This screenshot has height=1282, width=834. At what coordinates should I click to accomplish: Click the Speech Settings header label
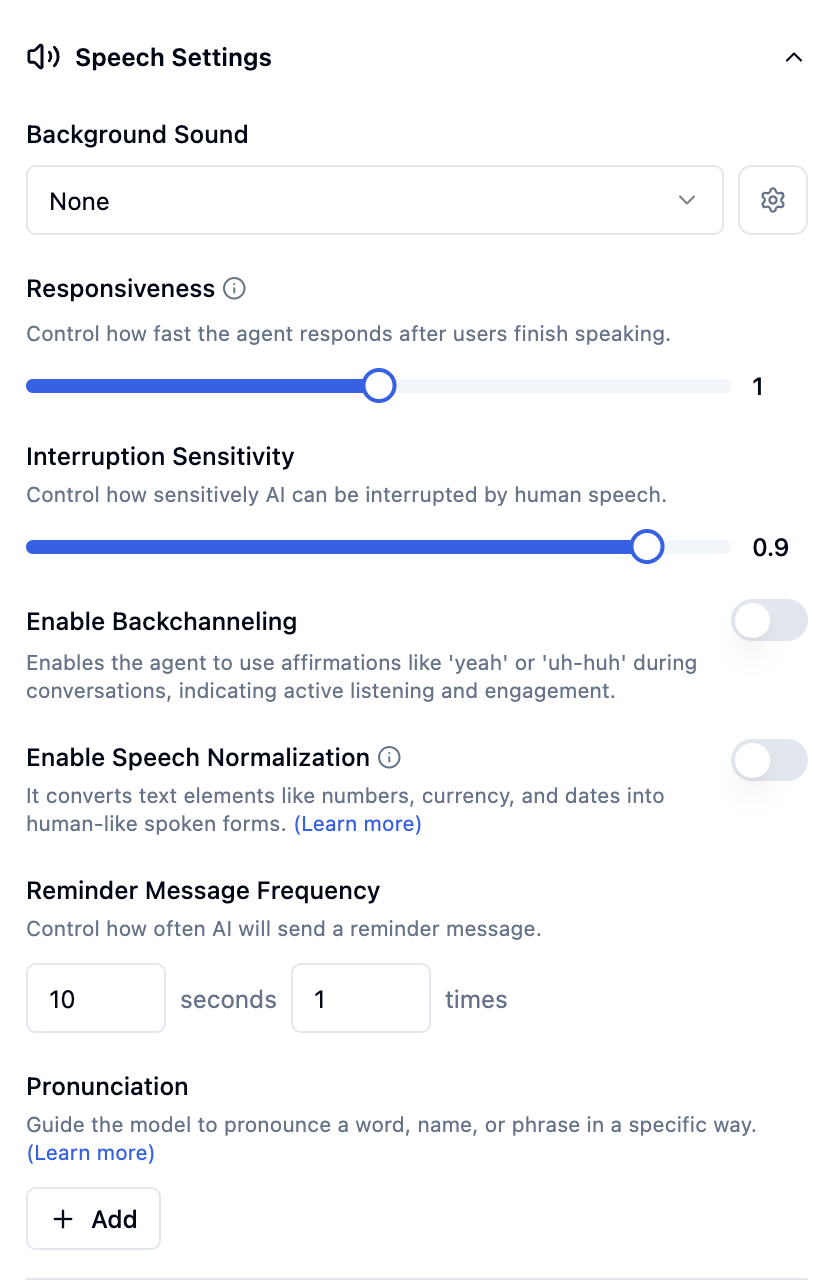tap(172, 57)
